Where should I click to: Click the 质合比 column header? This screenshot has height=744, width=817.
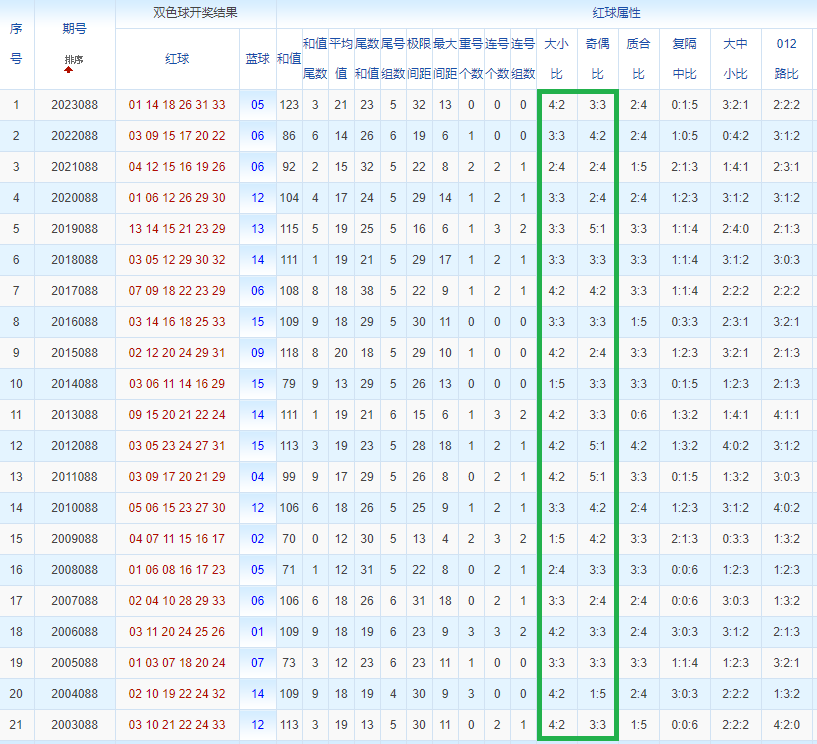tap(639, 59)
